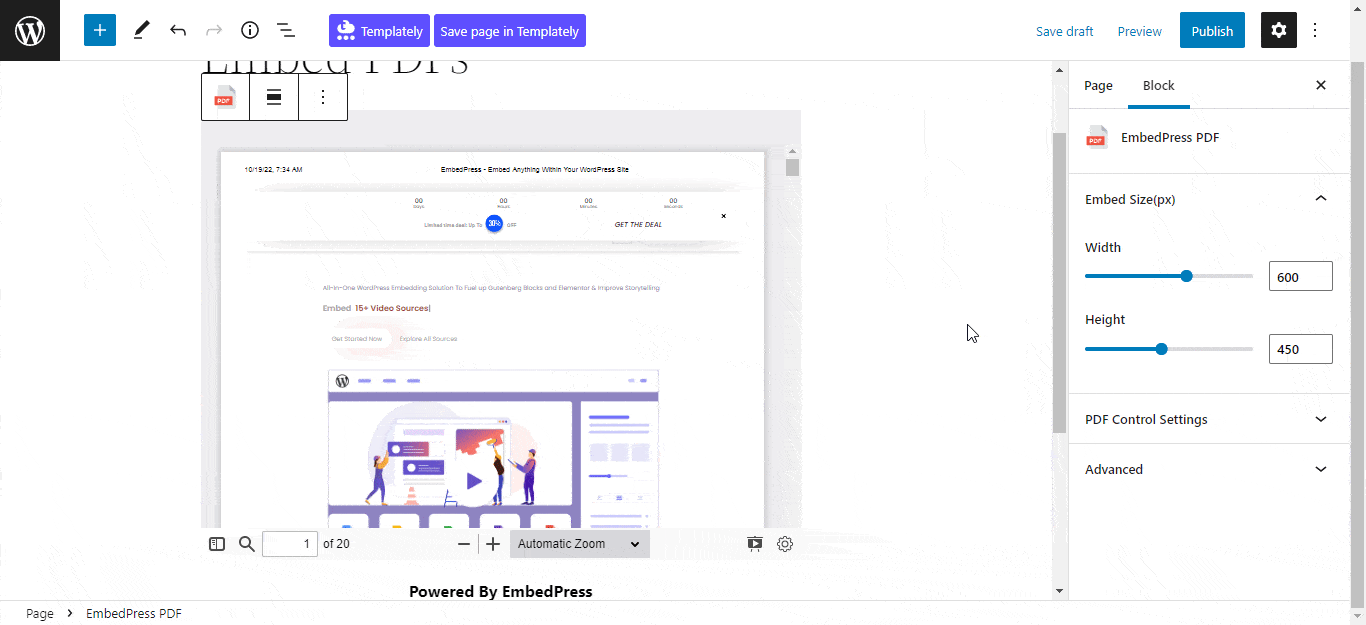Open find in PDF document
1366x625 pixels.
coord(247,544)
